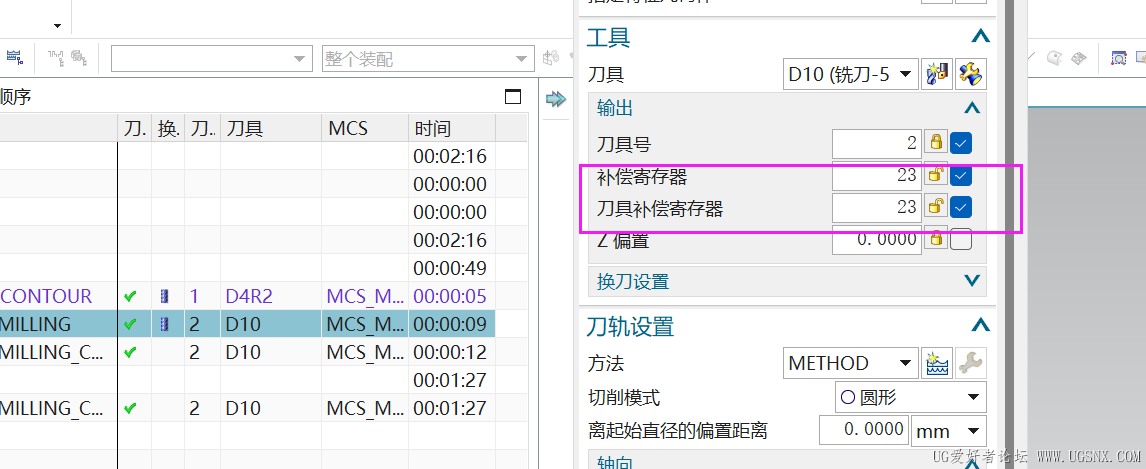Viewport: 1146px width, 469px height.
Task: Enable the Z 偏置 checkbox
Action: tap(961, 239)
